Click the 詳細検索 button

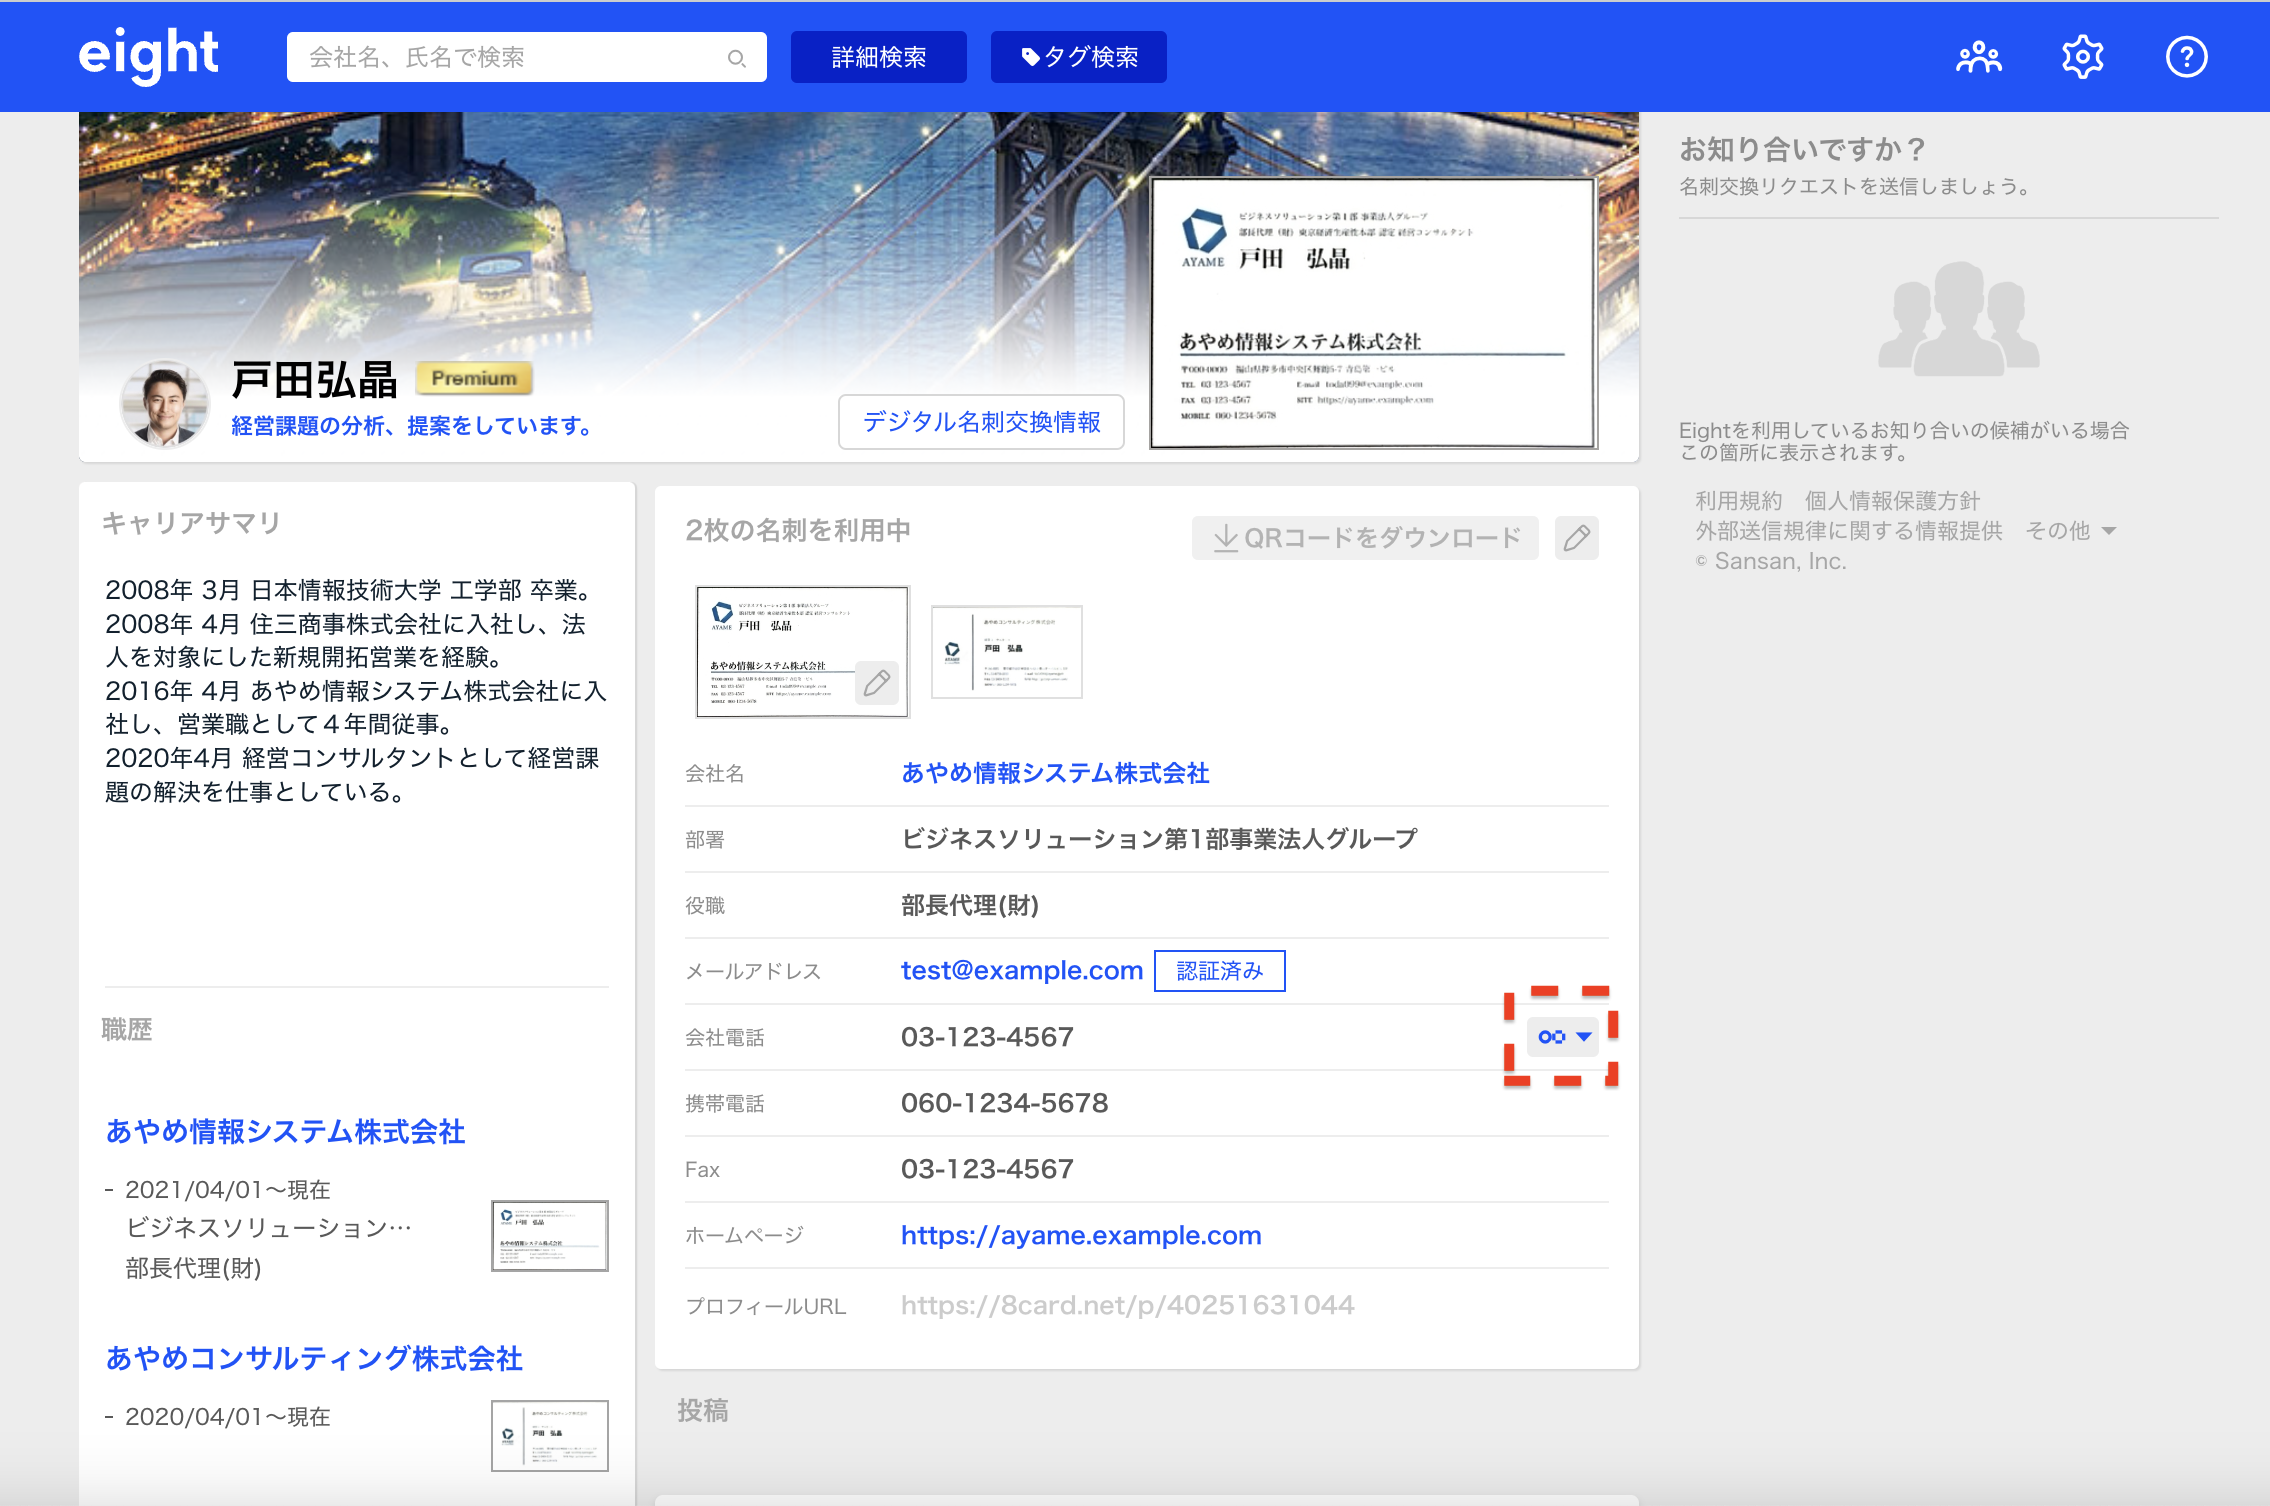pos(878,57)
